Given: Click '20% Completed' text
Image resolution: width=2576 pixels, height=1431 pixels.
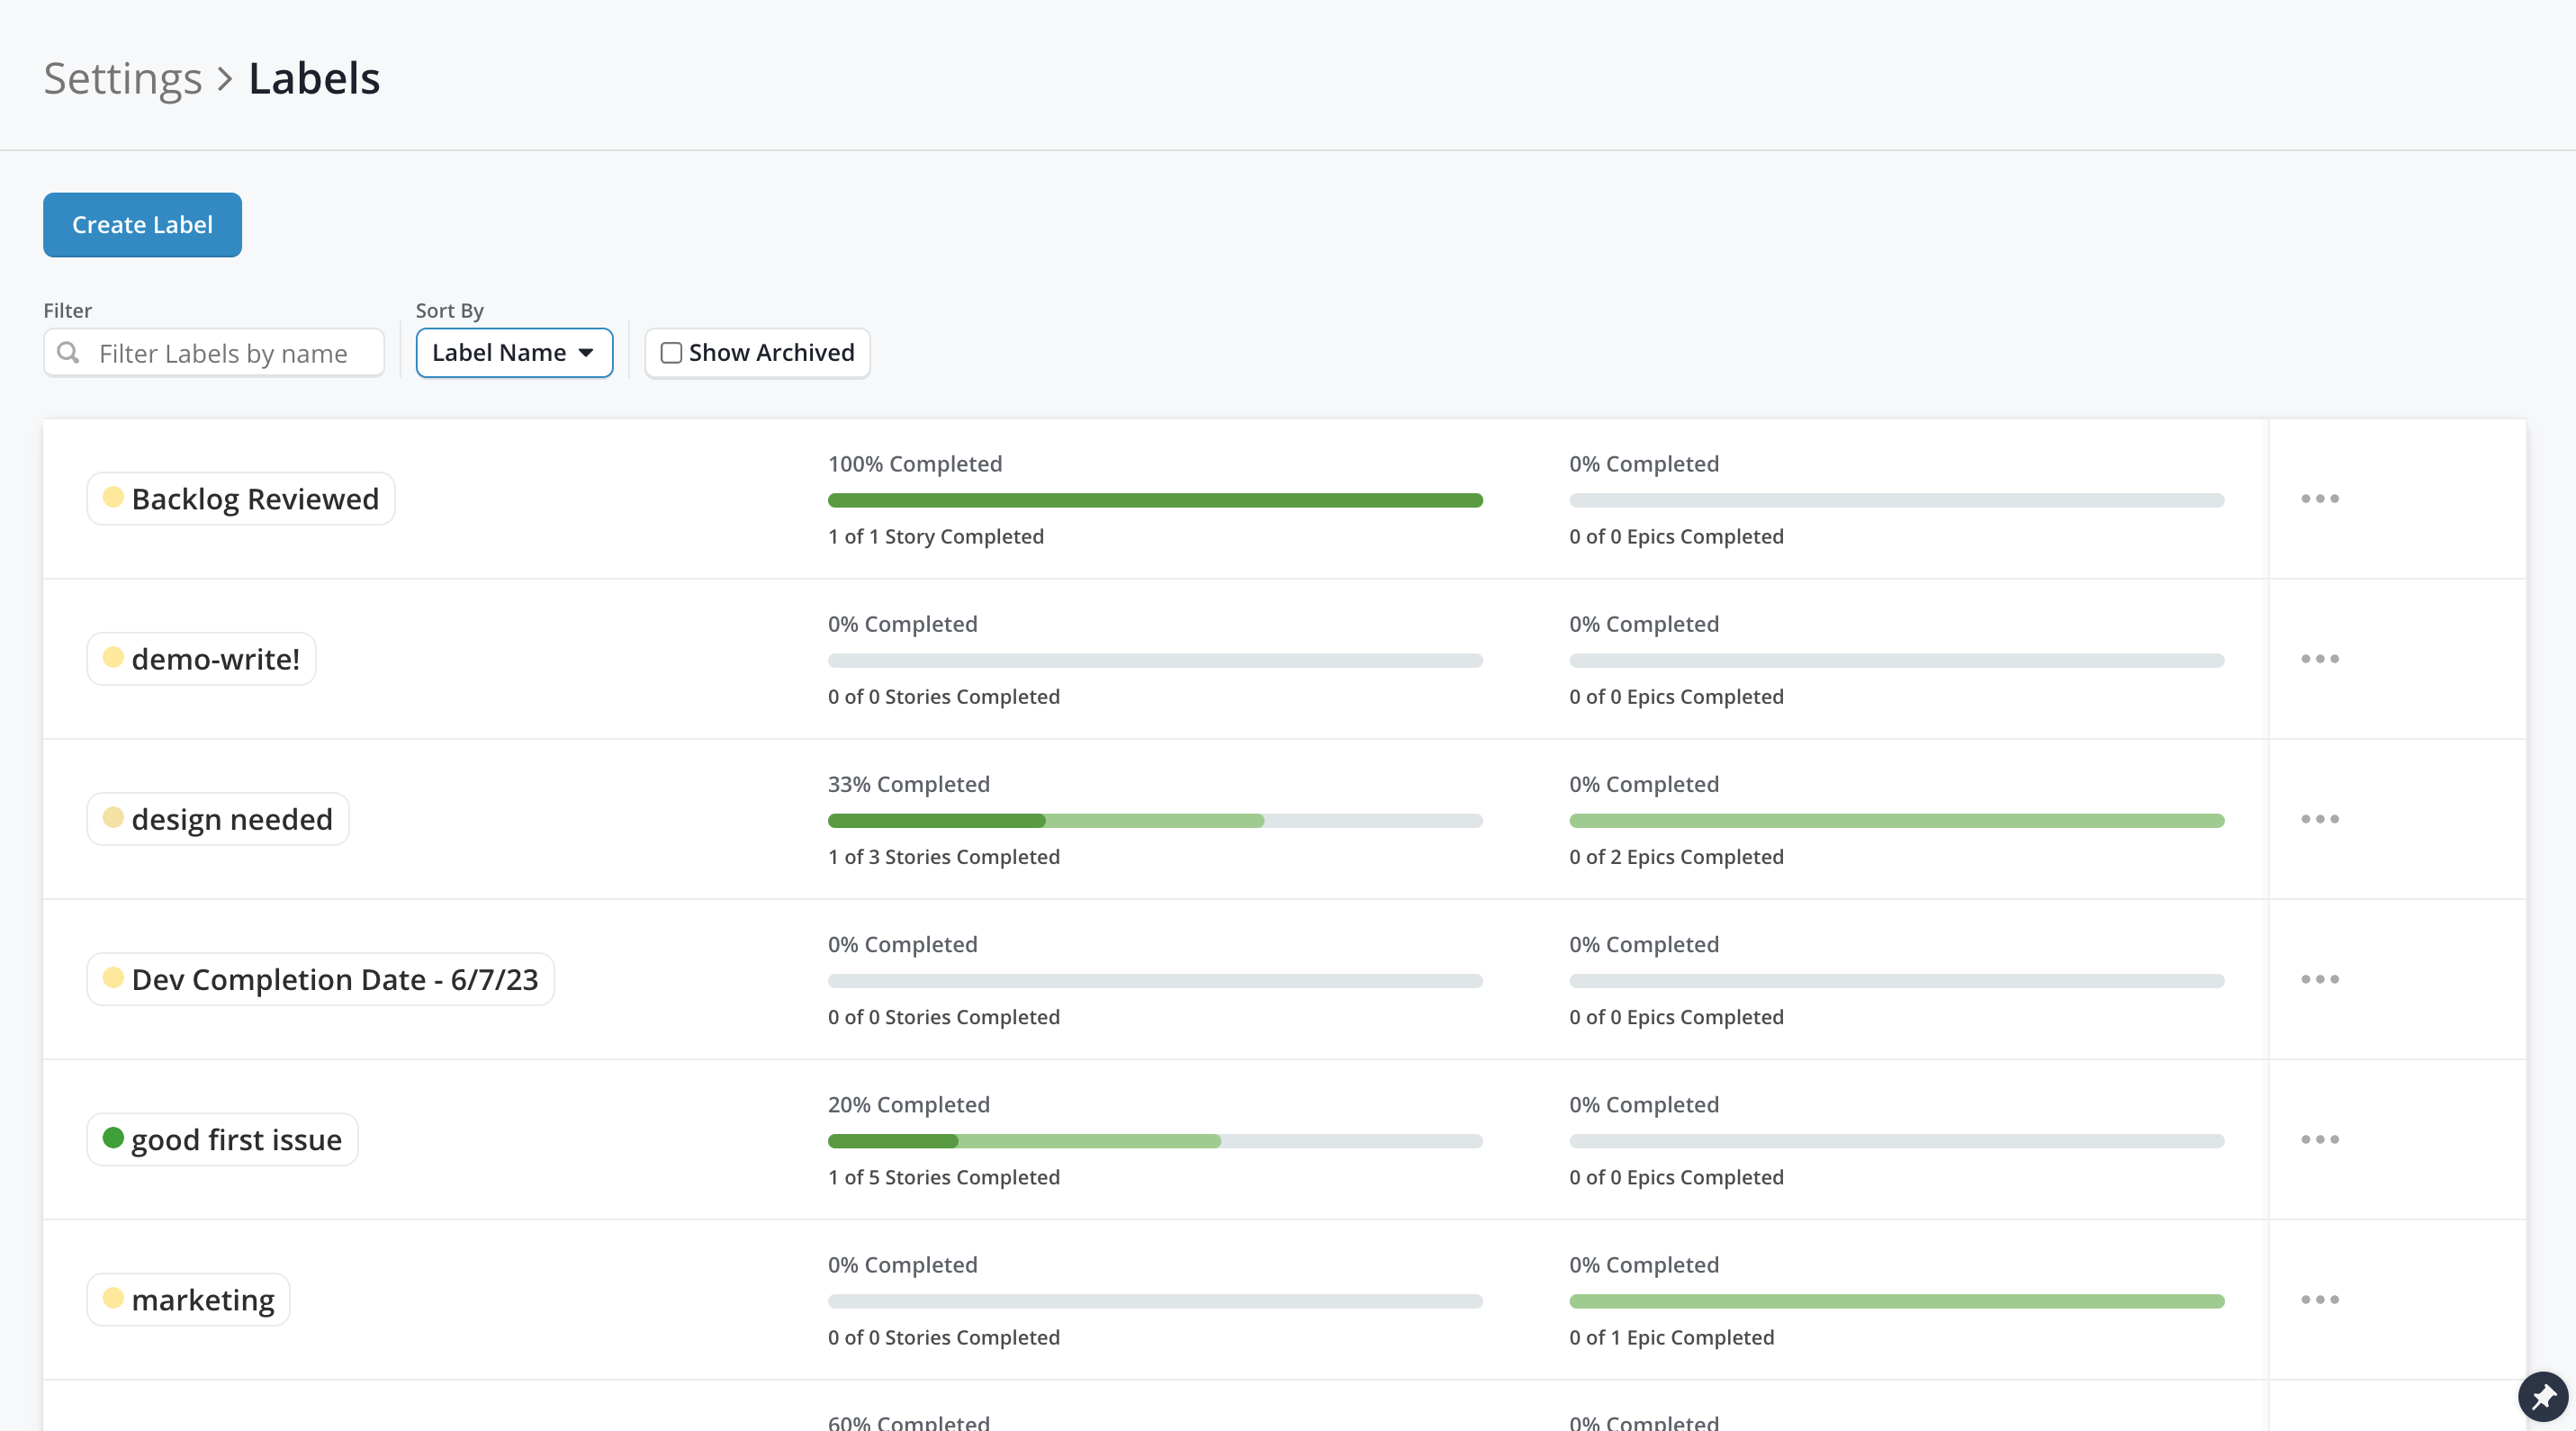Looking at the screenshot, I should tap(908, 1104).
